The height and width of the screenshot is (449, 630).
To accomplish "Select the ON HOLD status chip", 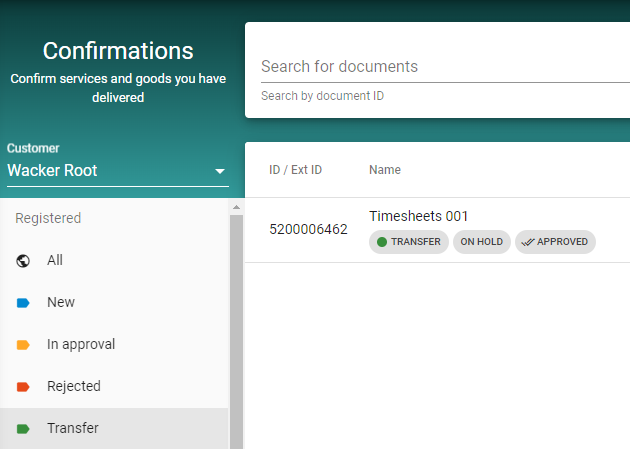I will pyautogui.click(x=482, y=242).
